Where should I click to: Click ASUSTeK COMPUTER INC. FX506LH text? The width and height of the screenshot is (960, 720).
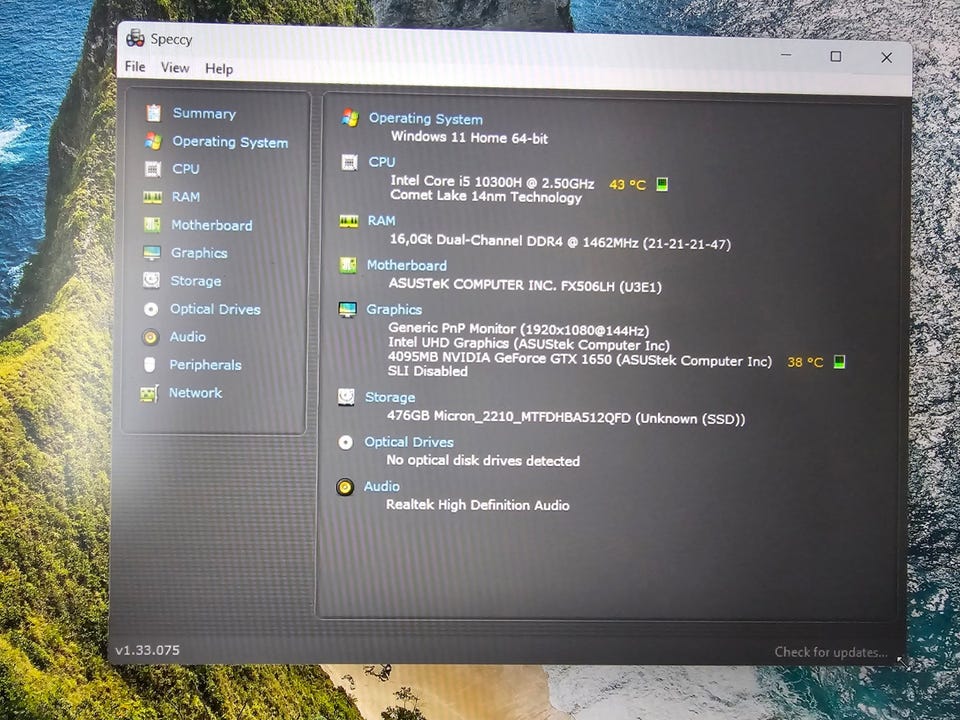click(x=525, y=285)
